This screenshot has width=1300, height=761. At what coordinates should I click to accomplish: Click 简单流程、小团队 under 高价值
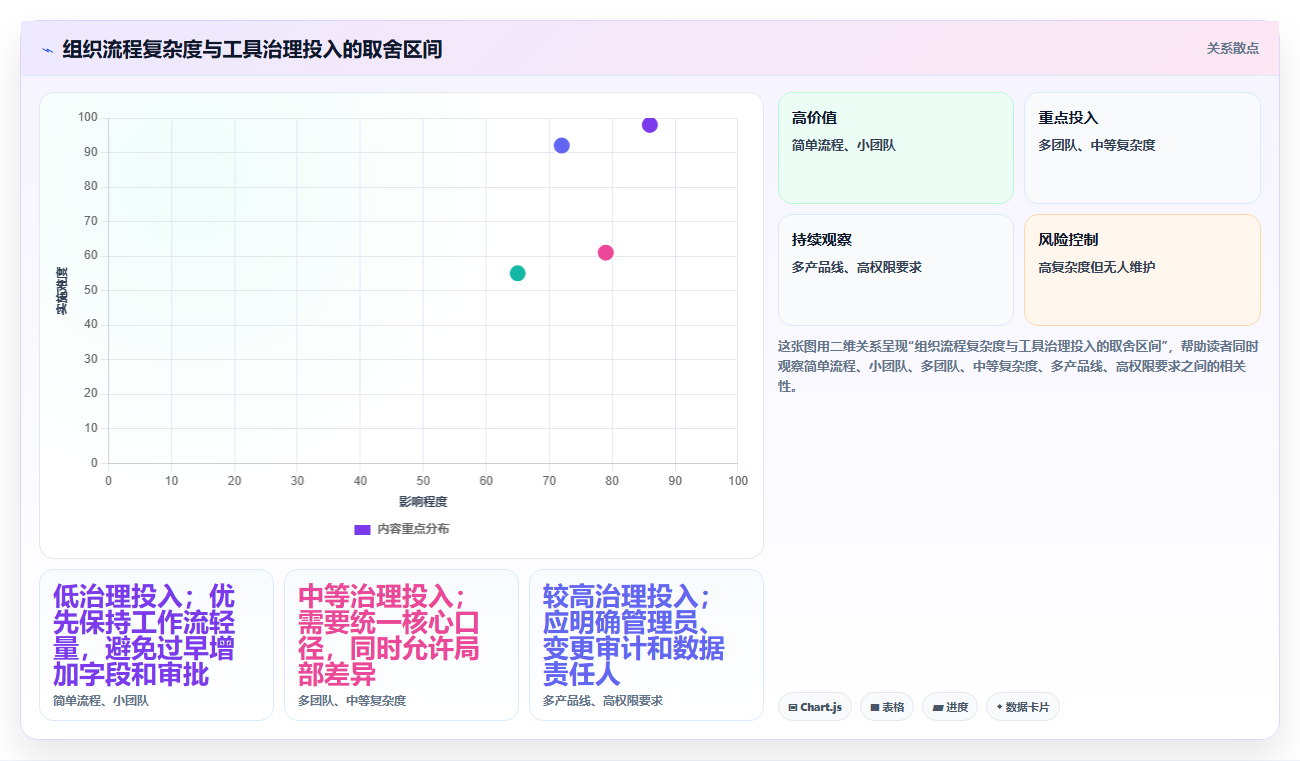coord(843,145)
